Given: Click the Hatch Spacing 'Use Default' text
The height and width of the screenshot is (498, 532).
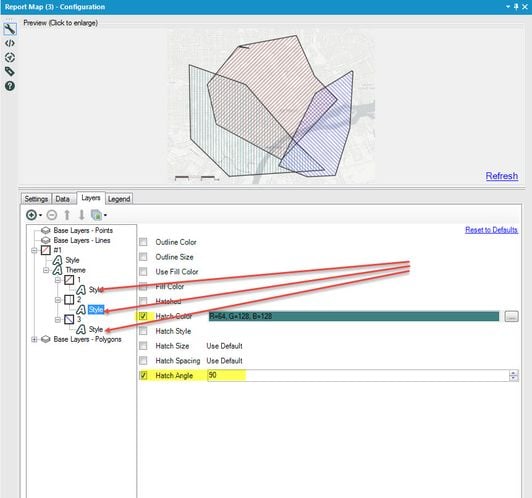Looking at the screenshot, I should (x=224, y=360).
